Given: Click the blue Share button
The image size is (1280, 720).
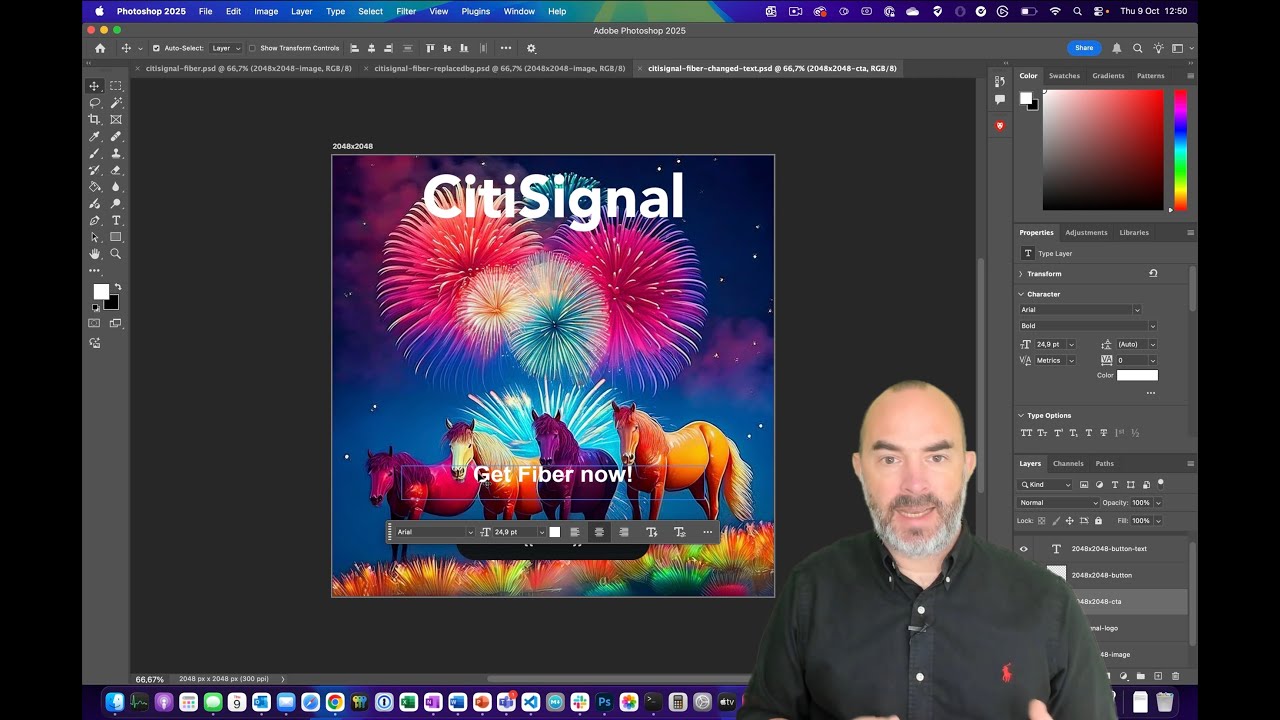Looking at the screenshot, I should click(x=1084, y=48).
